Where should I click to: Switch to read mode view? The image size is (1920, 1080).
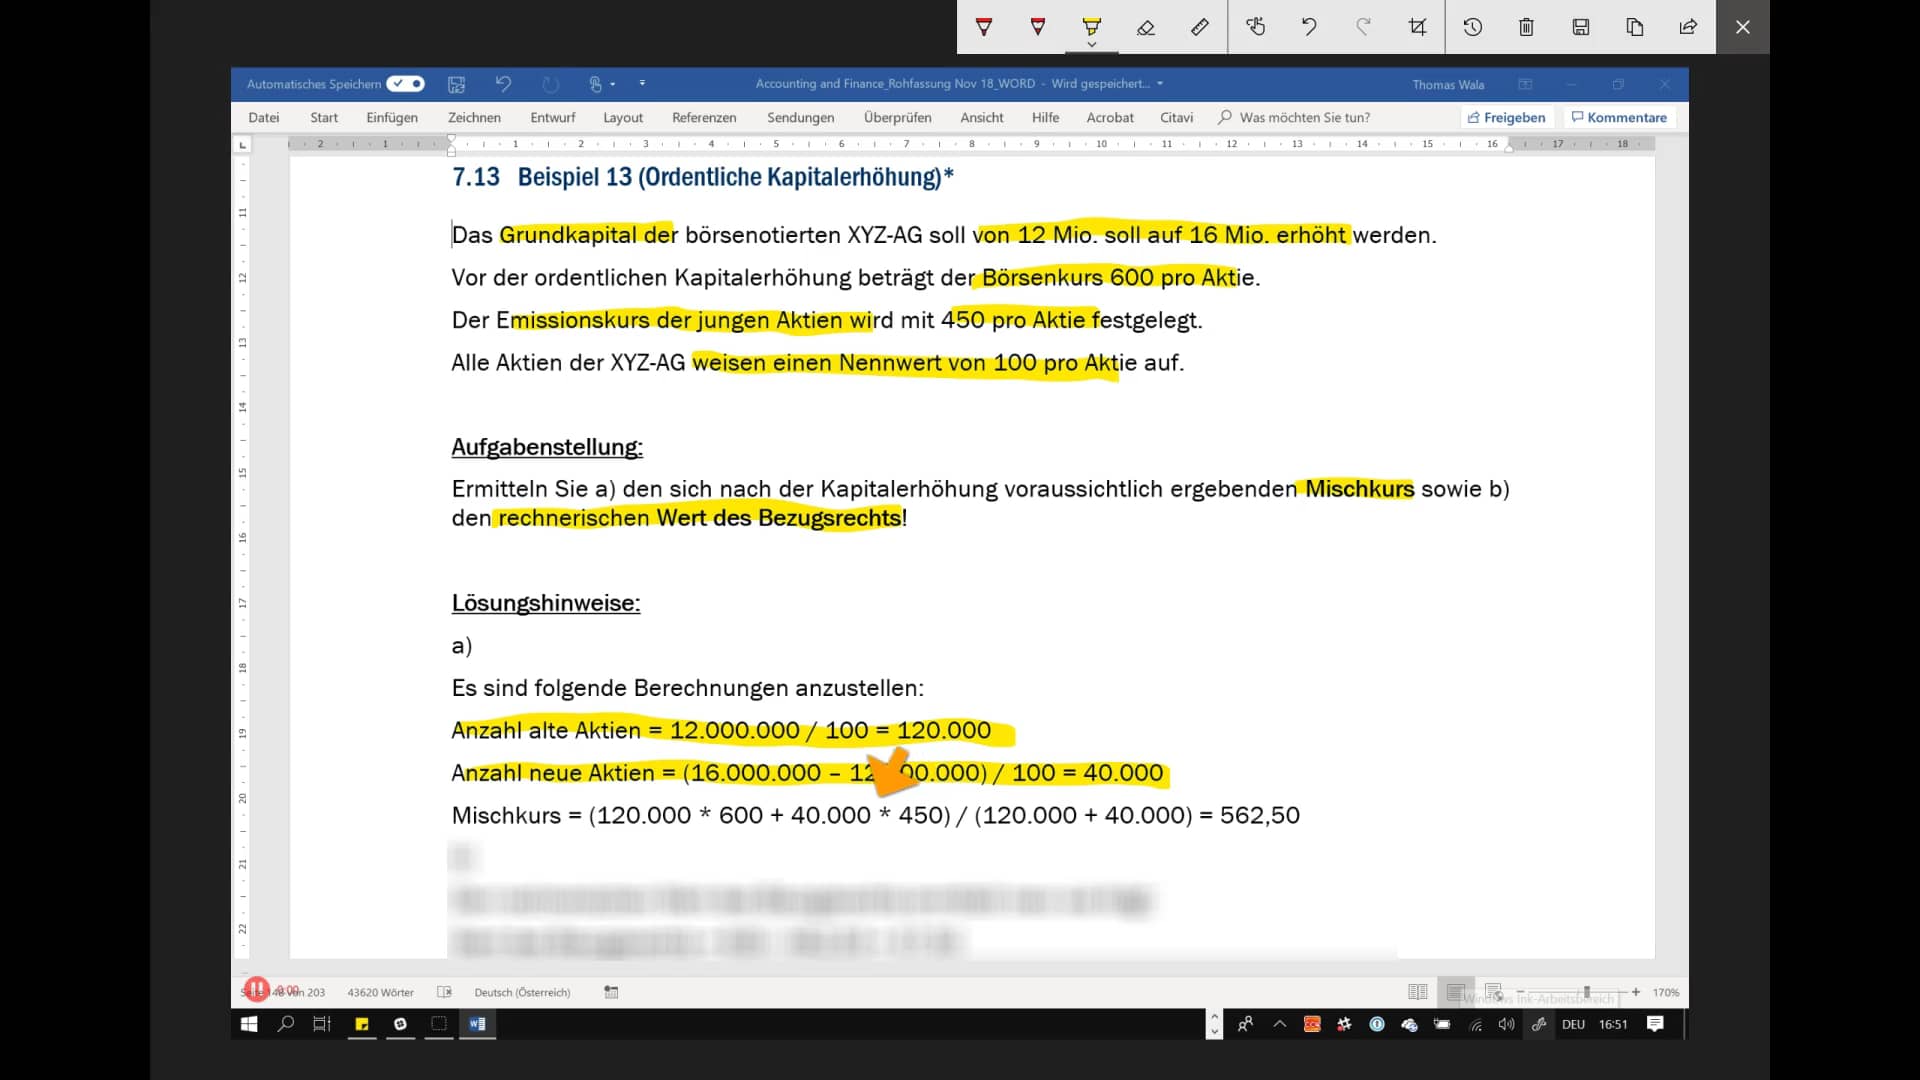click(1418, 992)
